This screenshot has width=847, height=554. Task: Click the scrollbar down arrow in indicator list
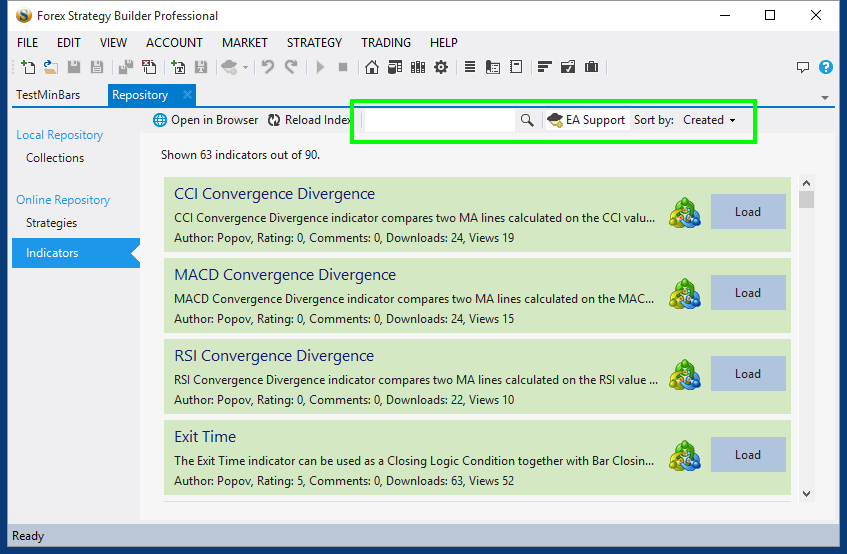[x=807, y=493]
